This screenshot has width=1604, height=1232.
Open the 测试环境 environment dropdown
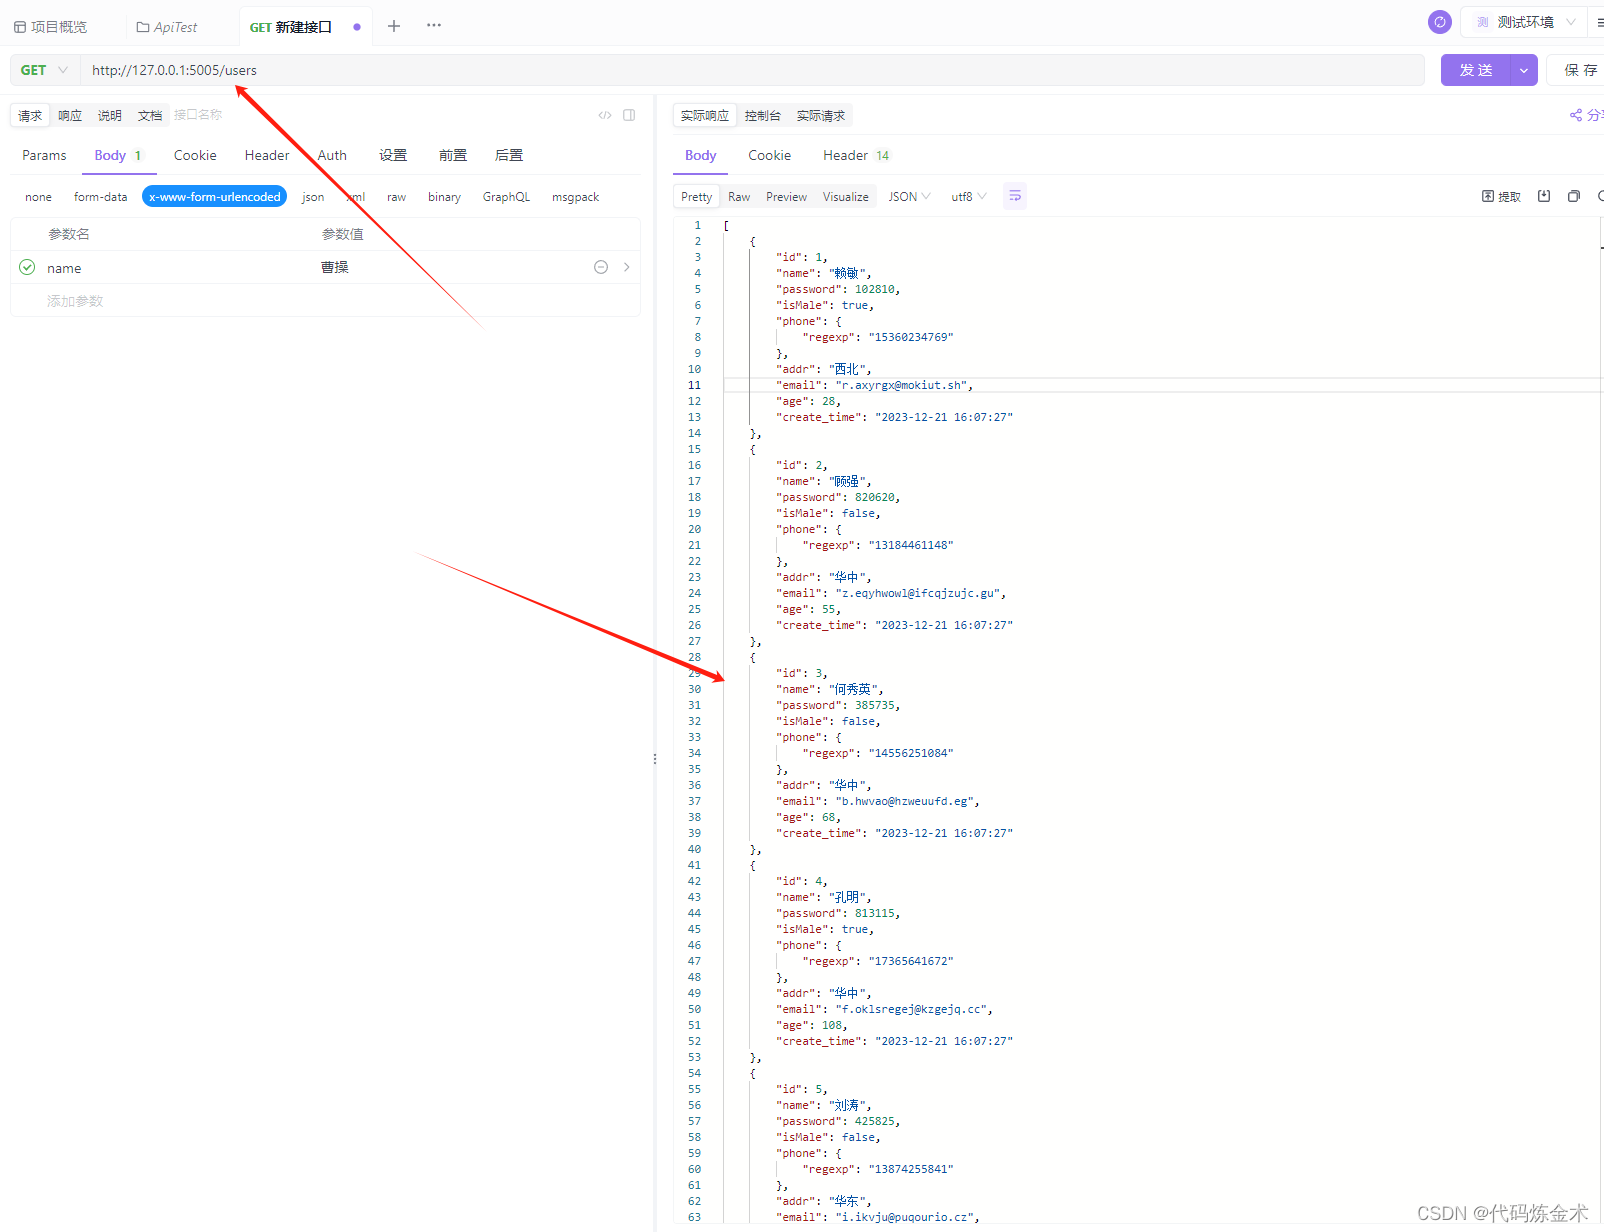(1527, 22)
